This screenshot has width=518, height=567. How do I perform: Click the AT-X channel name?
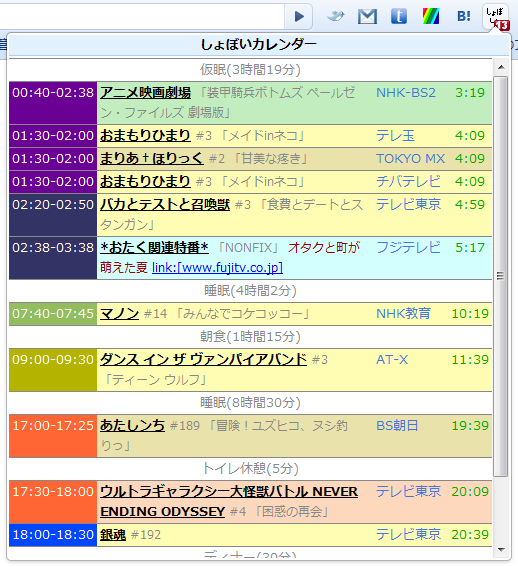392,359
